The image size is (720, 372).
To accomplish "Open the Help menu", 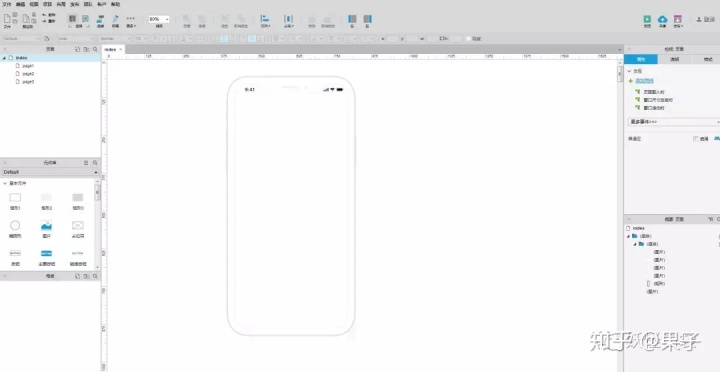I will tap(115, 4).
